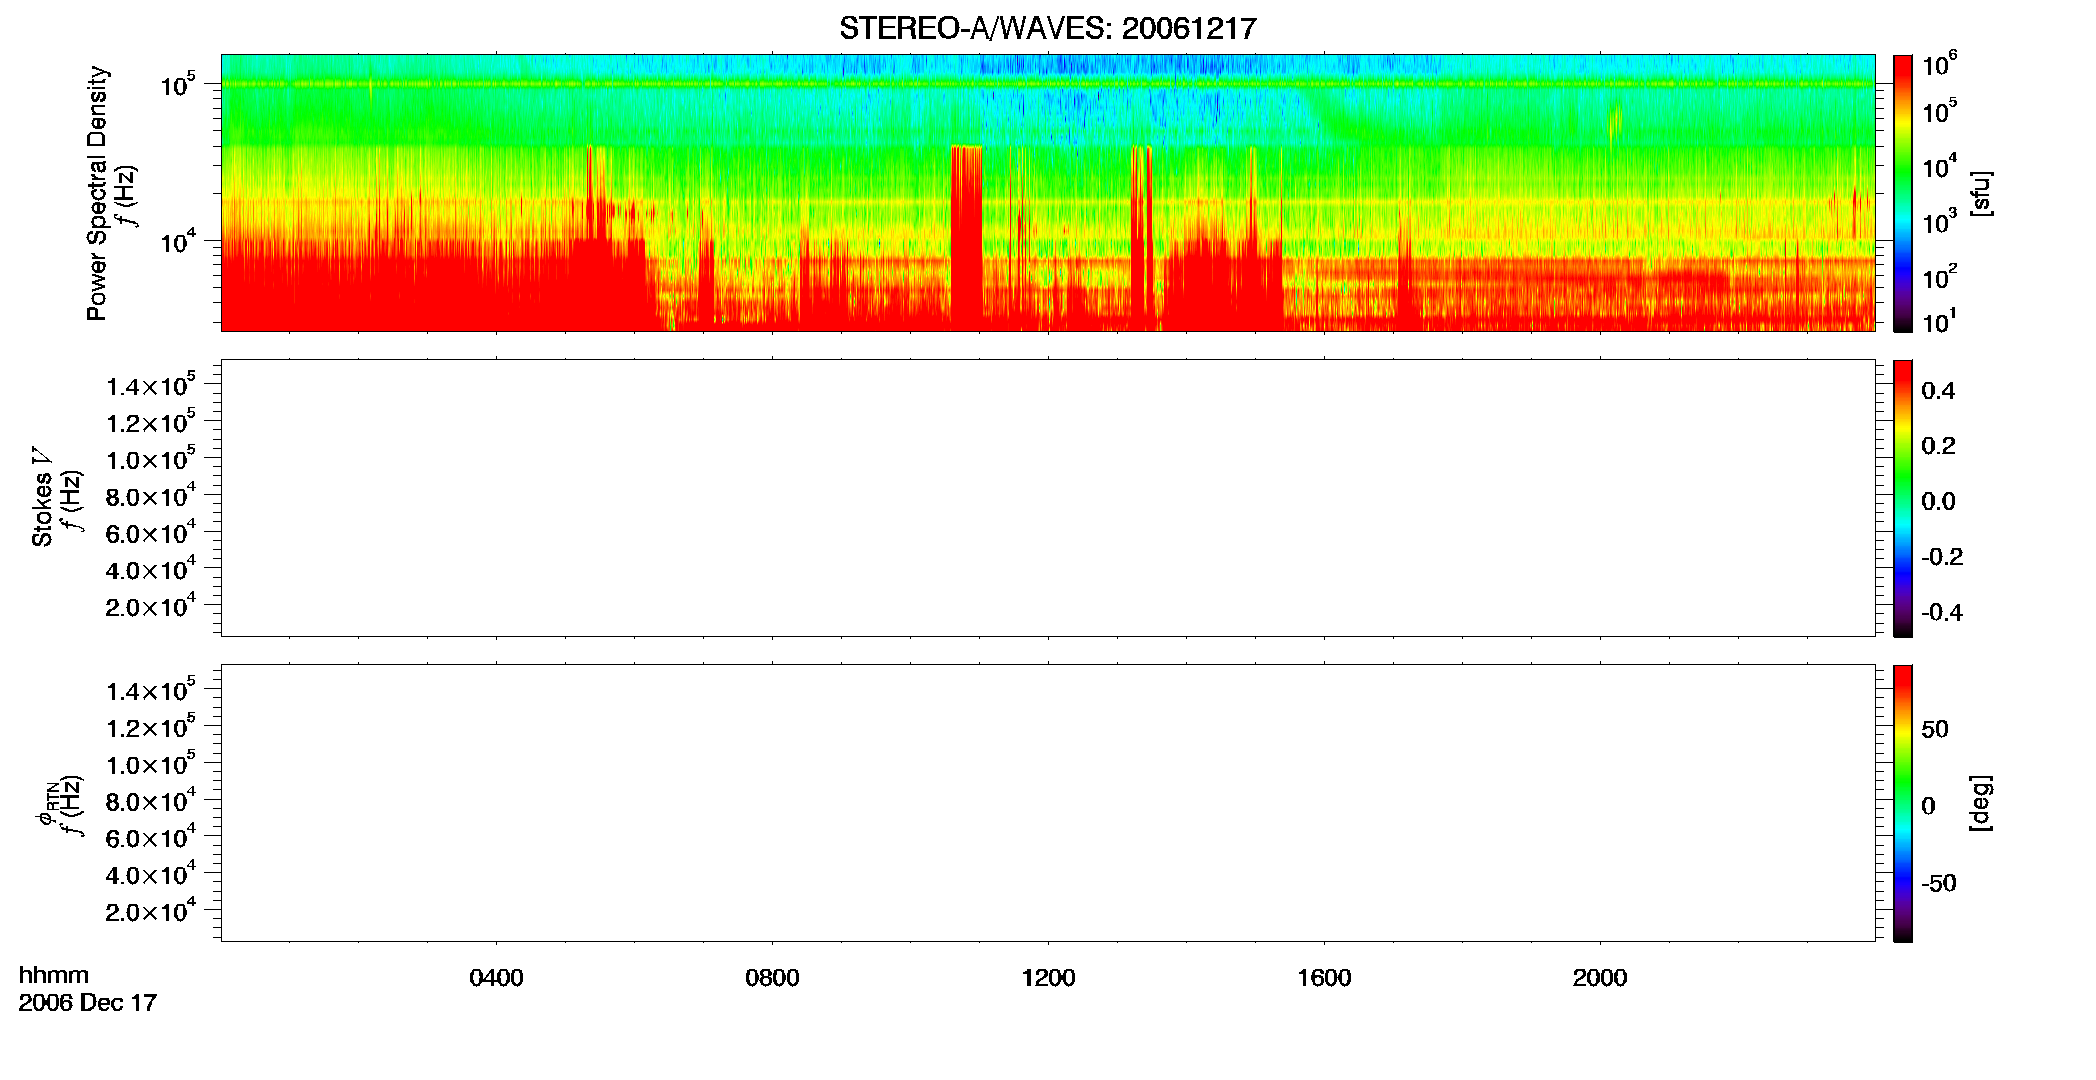Click the empty phi RTN plot panel

(1048, 803)
